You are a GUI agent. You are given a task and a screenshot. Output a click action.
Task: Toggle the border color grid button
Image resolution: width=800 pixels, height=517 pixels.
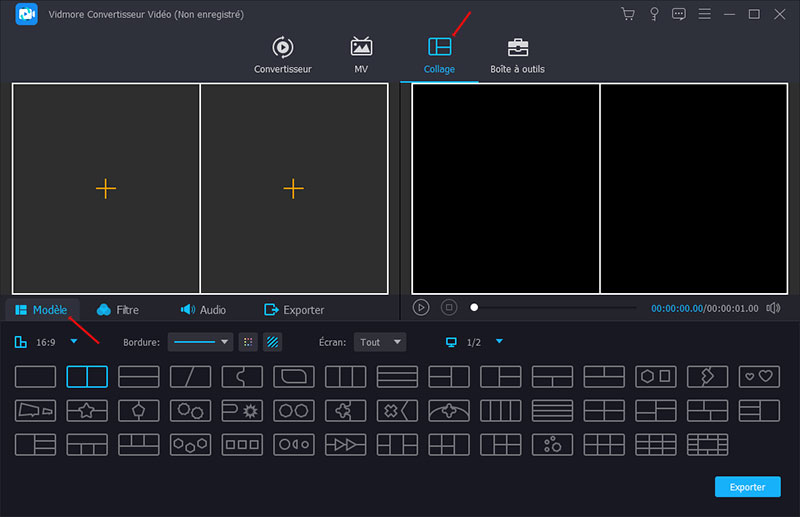[248, 342]
